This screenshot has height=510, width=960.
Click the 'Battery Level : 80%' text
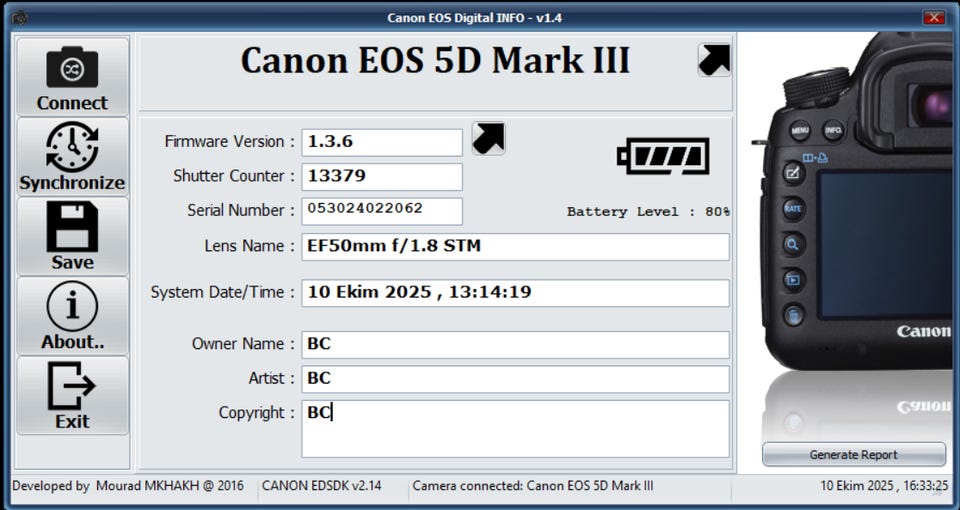pos(648,212)
